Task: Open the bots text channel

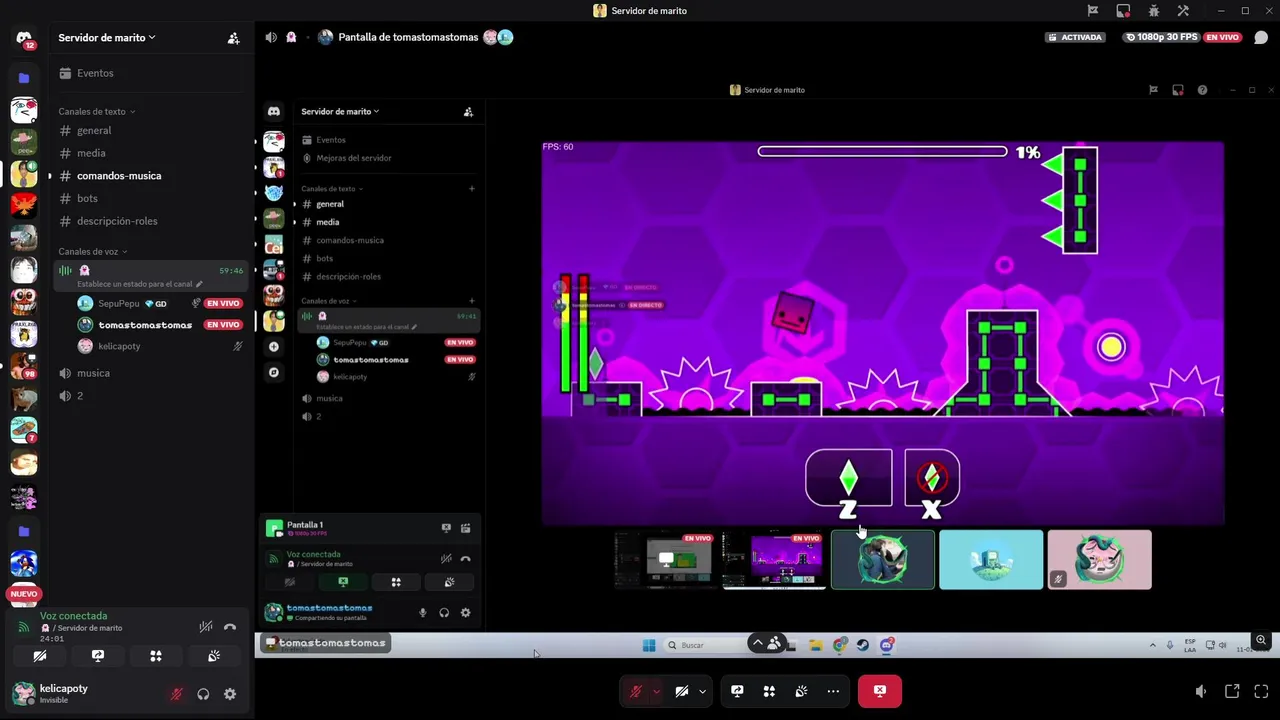Action: [x=150, y=198]
